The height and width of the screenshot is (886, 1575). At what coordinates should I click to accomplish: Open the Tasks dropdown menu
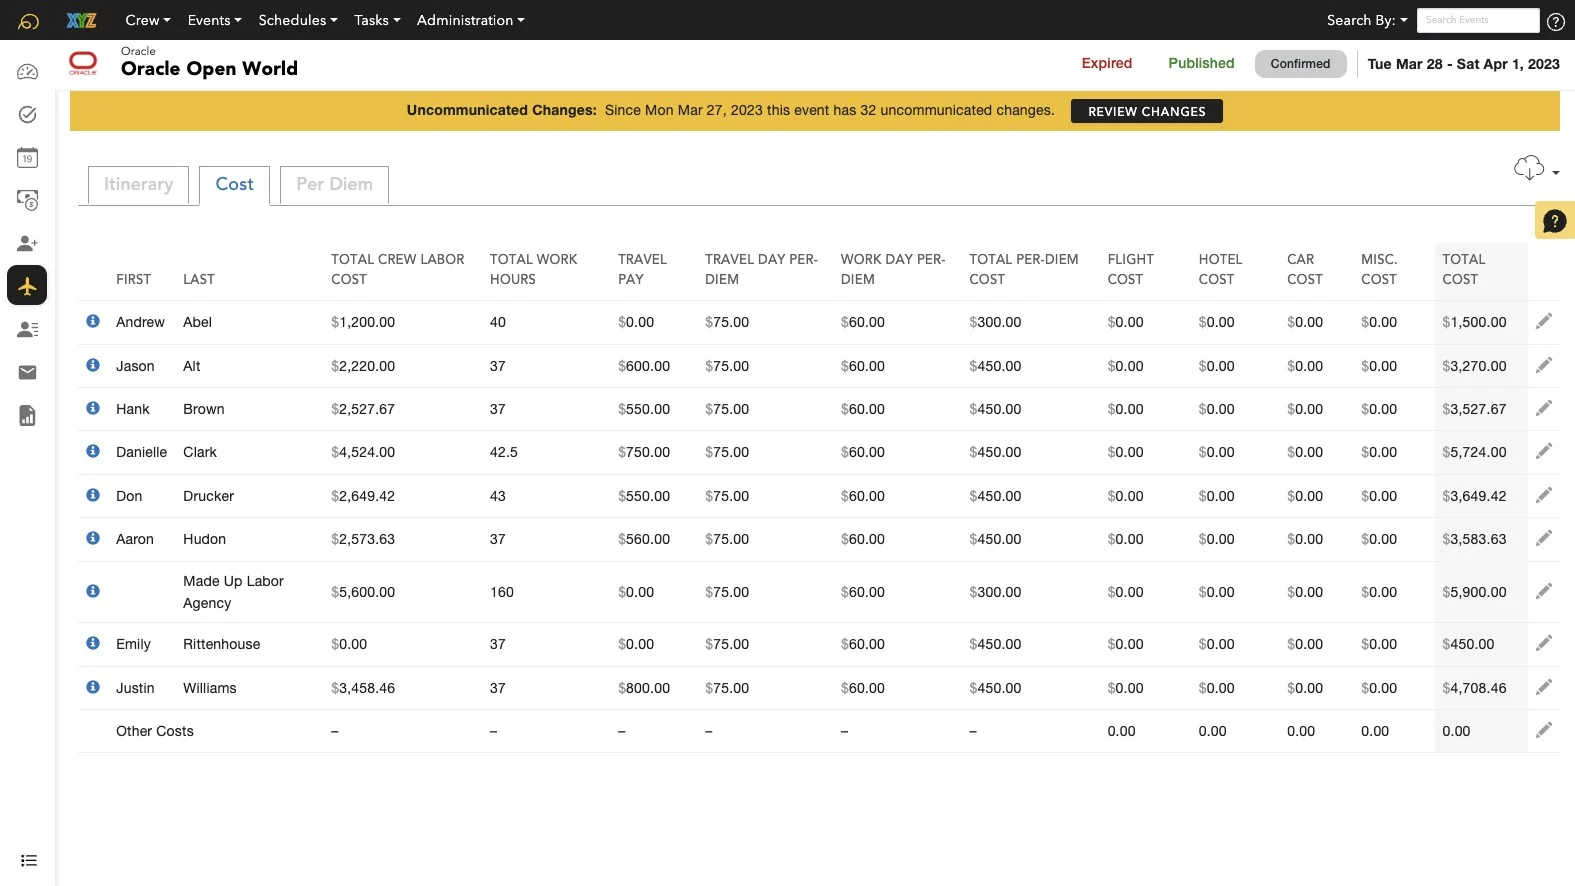click(377, 20)
